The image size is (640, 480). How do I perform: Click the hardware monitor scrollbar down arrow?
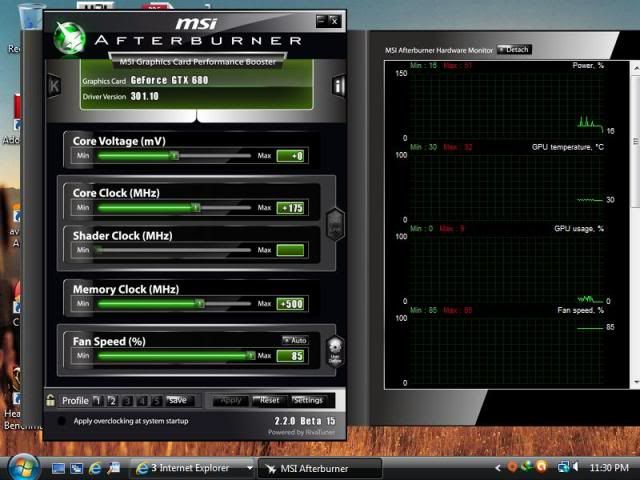click(x=636, y=382)
